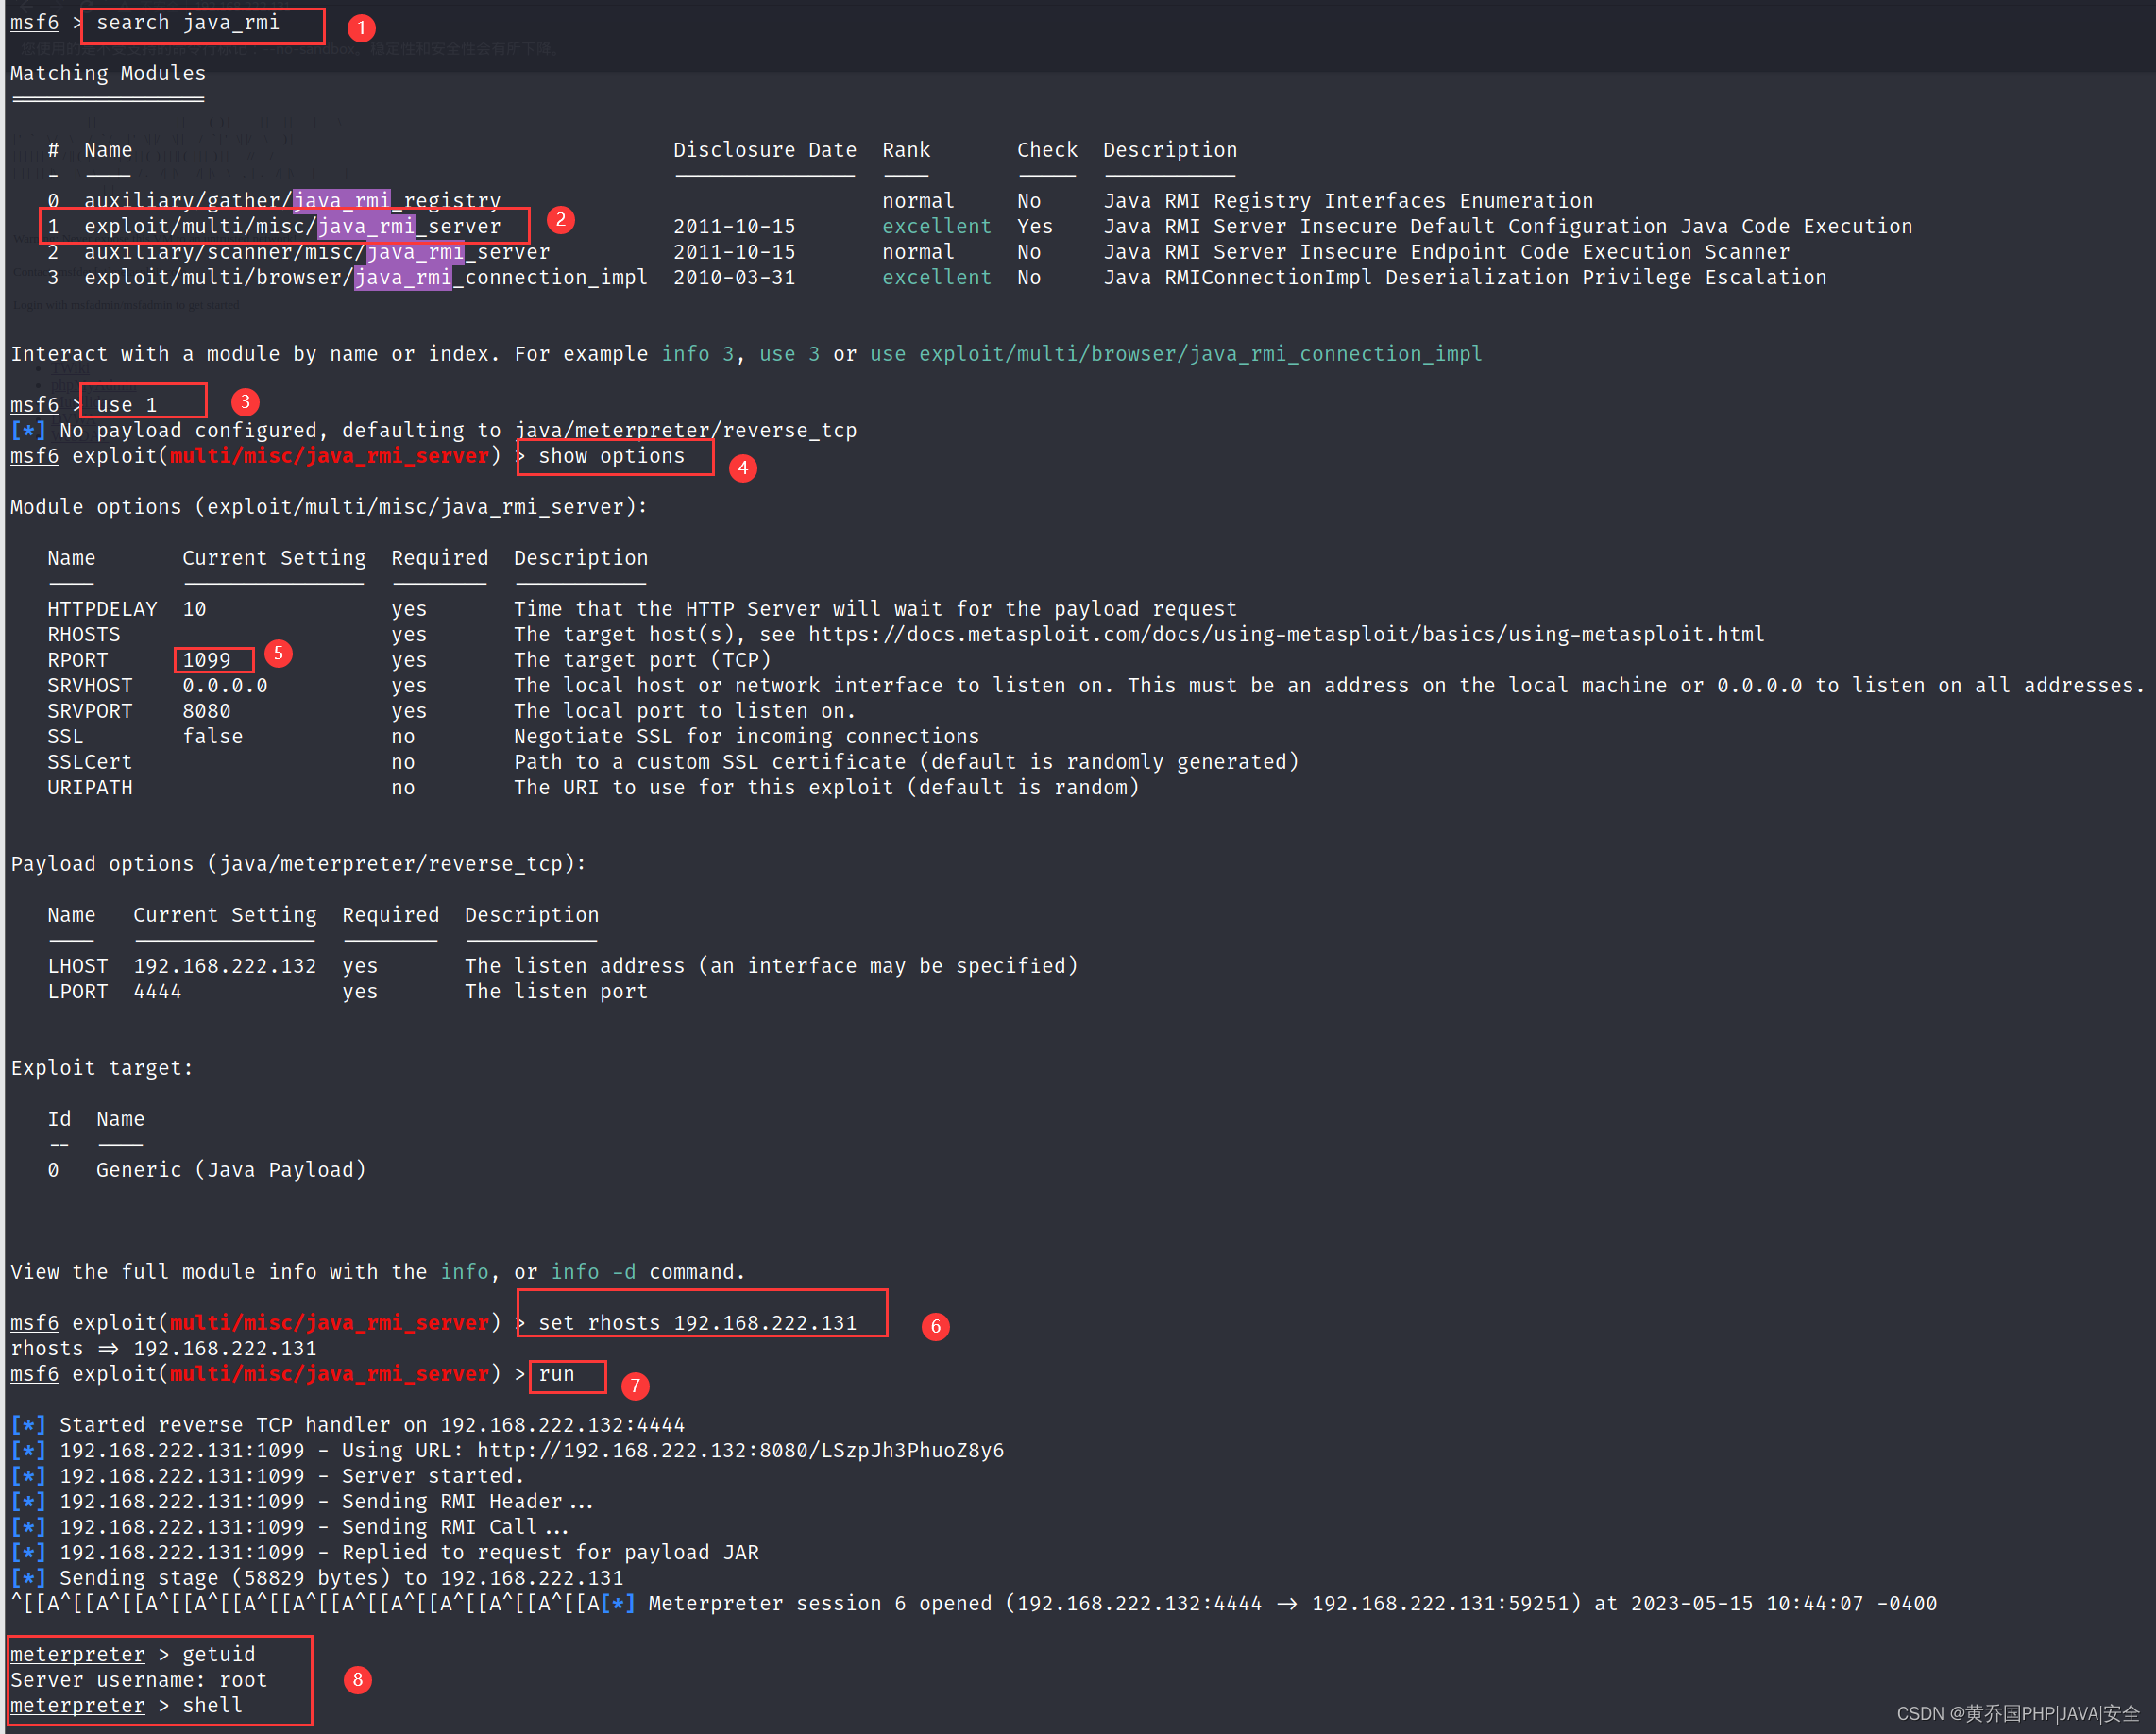
Task: Click the 'getuid' command text
Action: tap(219, 1655)
